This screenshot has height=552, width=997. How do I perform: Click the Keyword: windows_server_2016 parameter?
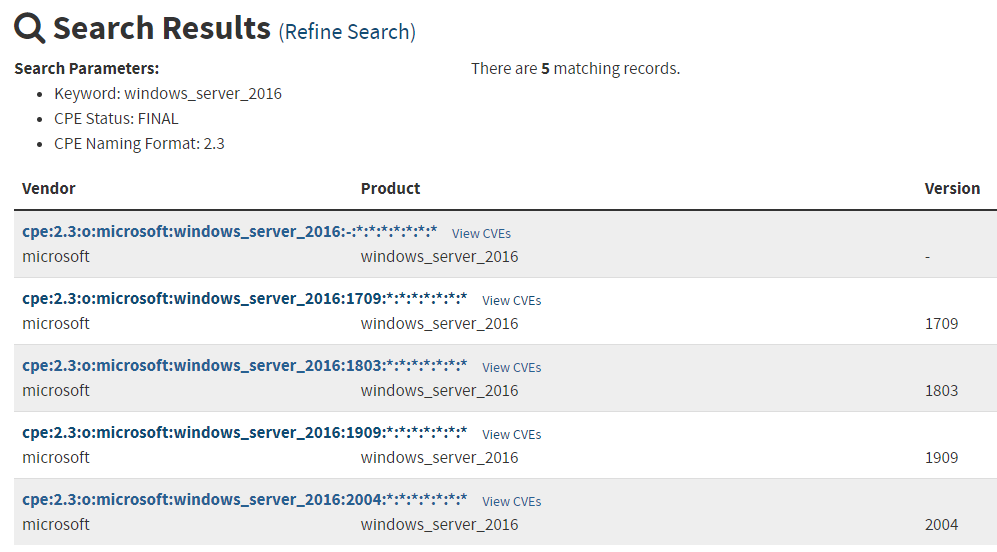point(168,94)
